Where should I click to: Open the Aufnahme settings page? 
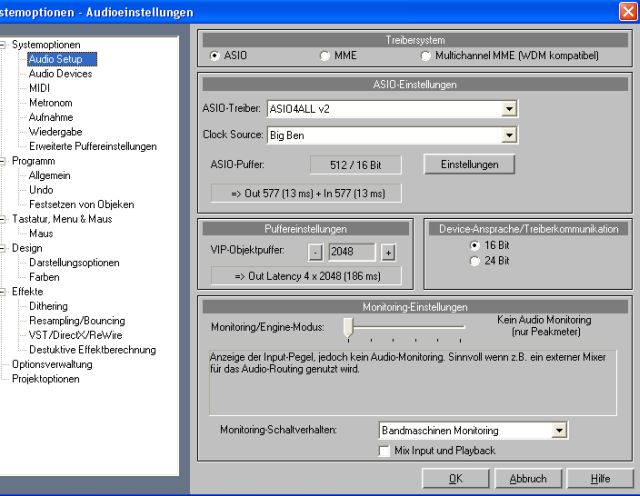tap(51, 118)
